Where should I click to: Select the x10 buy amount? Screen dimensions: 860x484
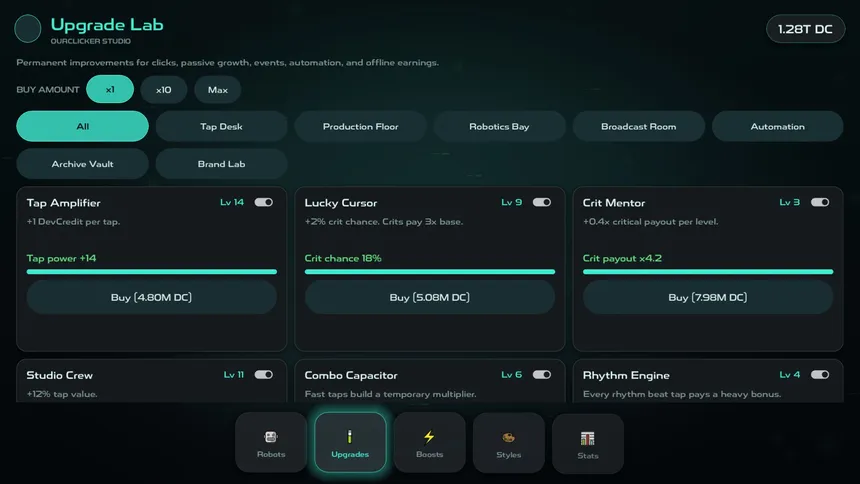(x=163, y=89)
